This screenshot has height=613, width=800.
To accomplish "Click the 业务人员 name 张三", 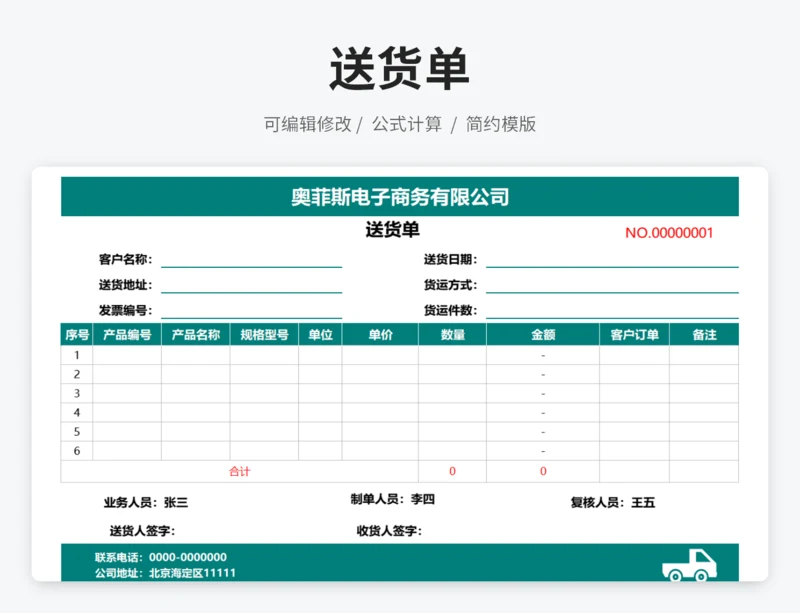I will pyautogui.click(x=176, y=503).
